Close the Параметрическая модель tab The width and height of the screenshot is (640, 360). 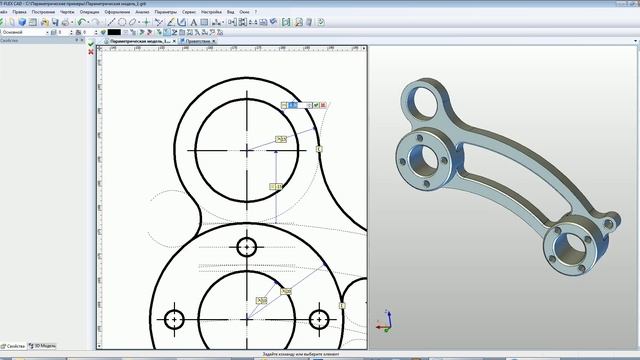point(174,41)
